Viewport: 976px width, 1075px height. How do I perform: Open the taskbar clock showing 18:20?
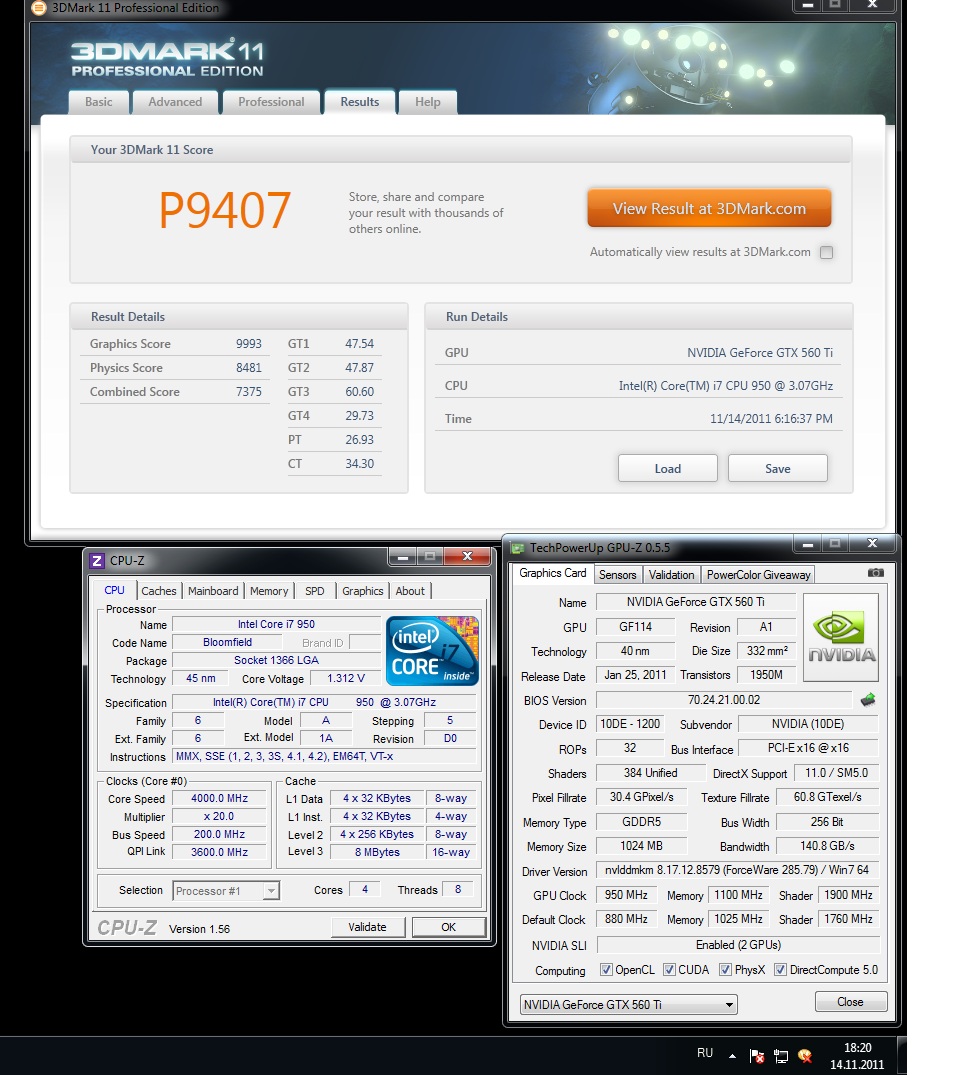point(857,1056)
